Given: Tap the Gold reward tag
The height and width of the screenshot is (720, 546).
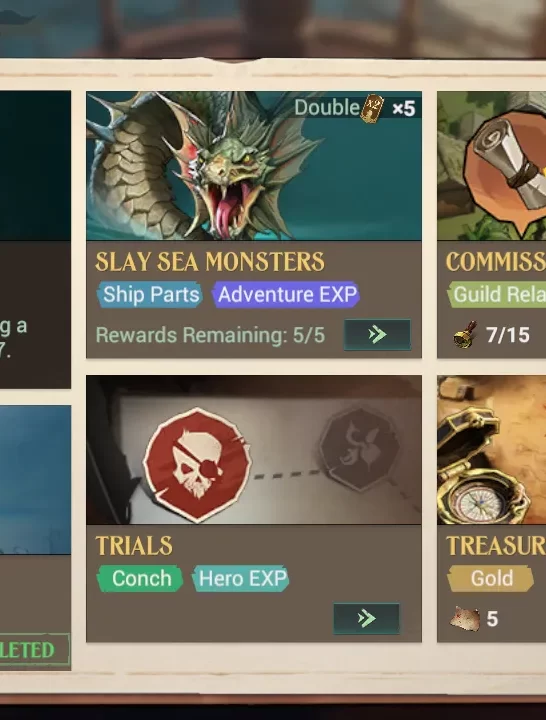Looking at the screenshot, I should click(x=491, y=578).
